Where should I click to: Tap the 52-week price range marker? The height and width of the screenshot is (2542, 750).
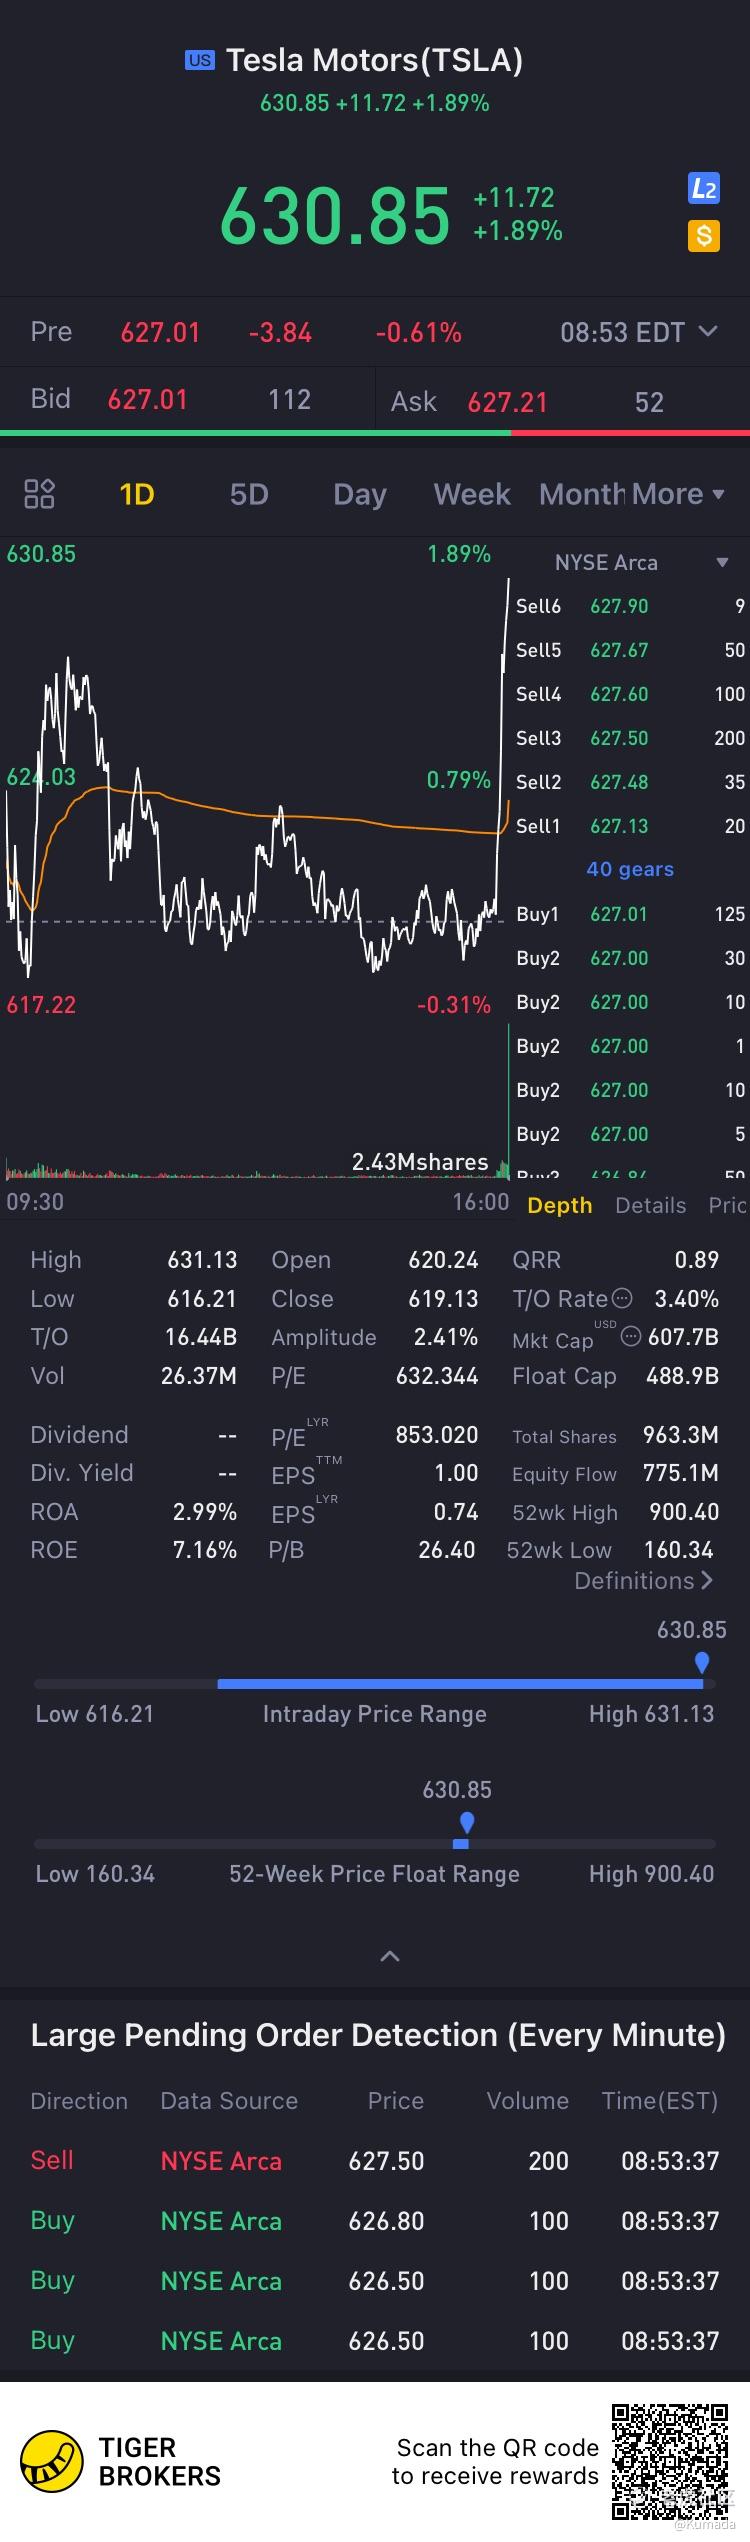[x=466, y=1822]
